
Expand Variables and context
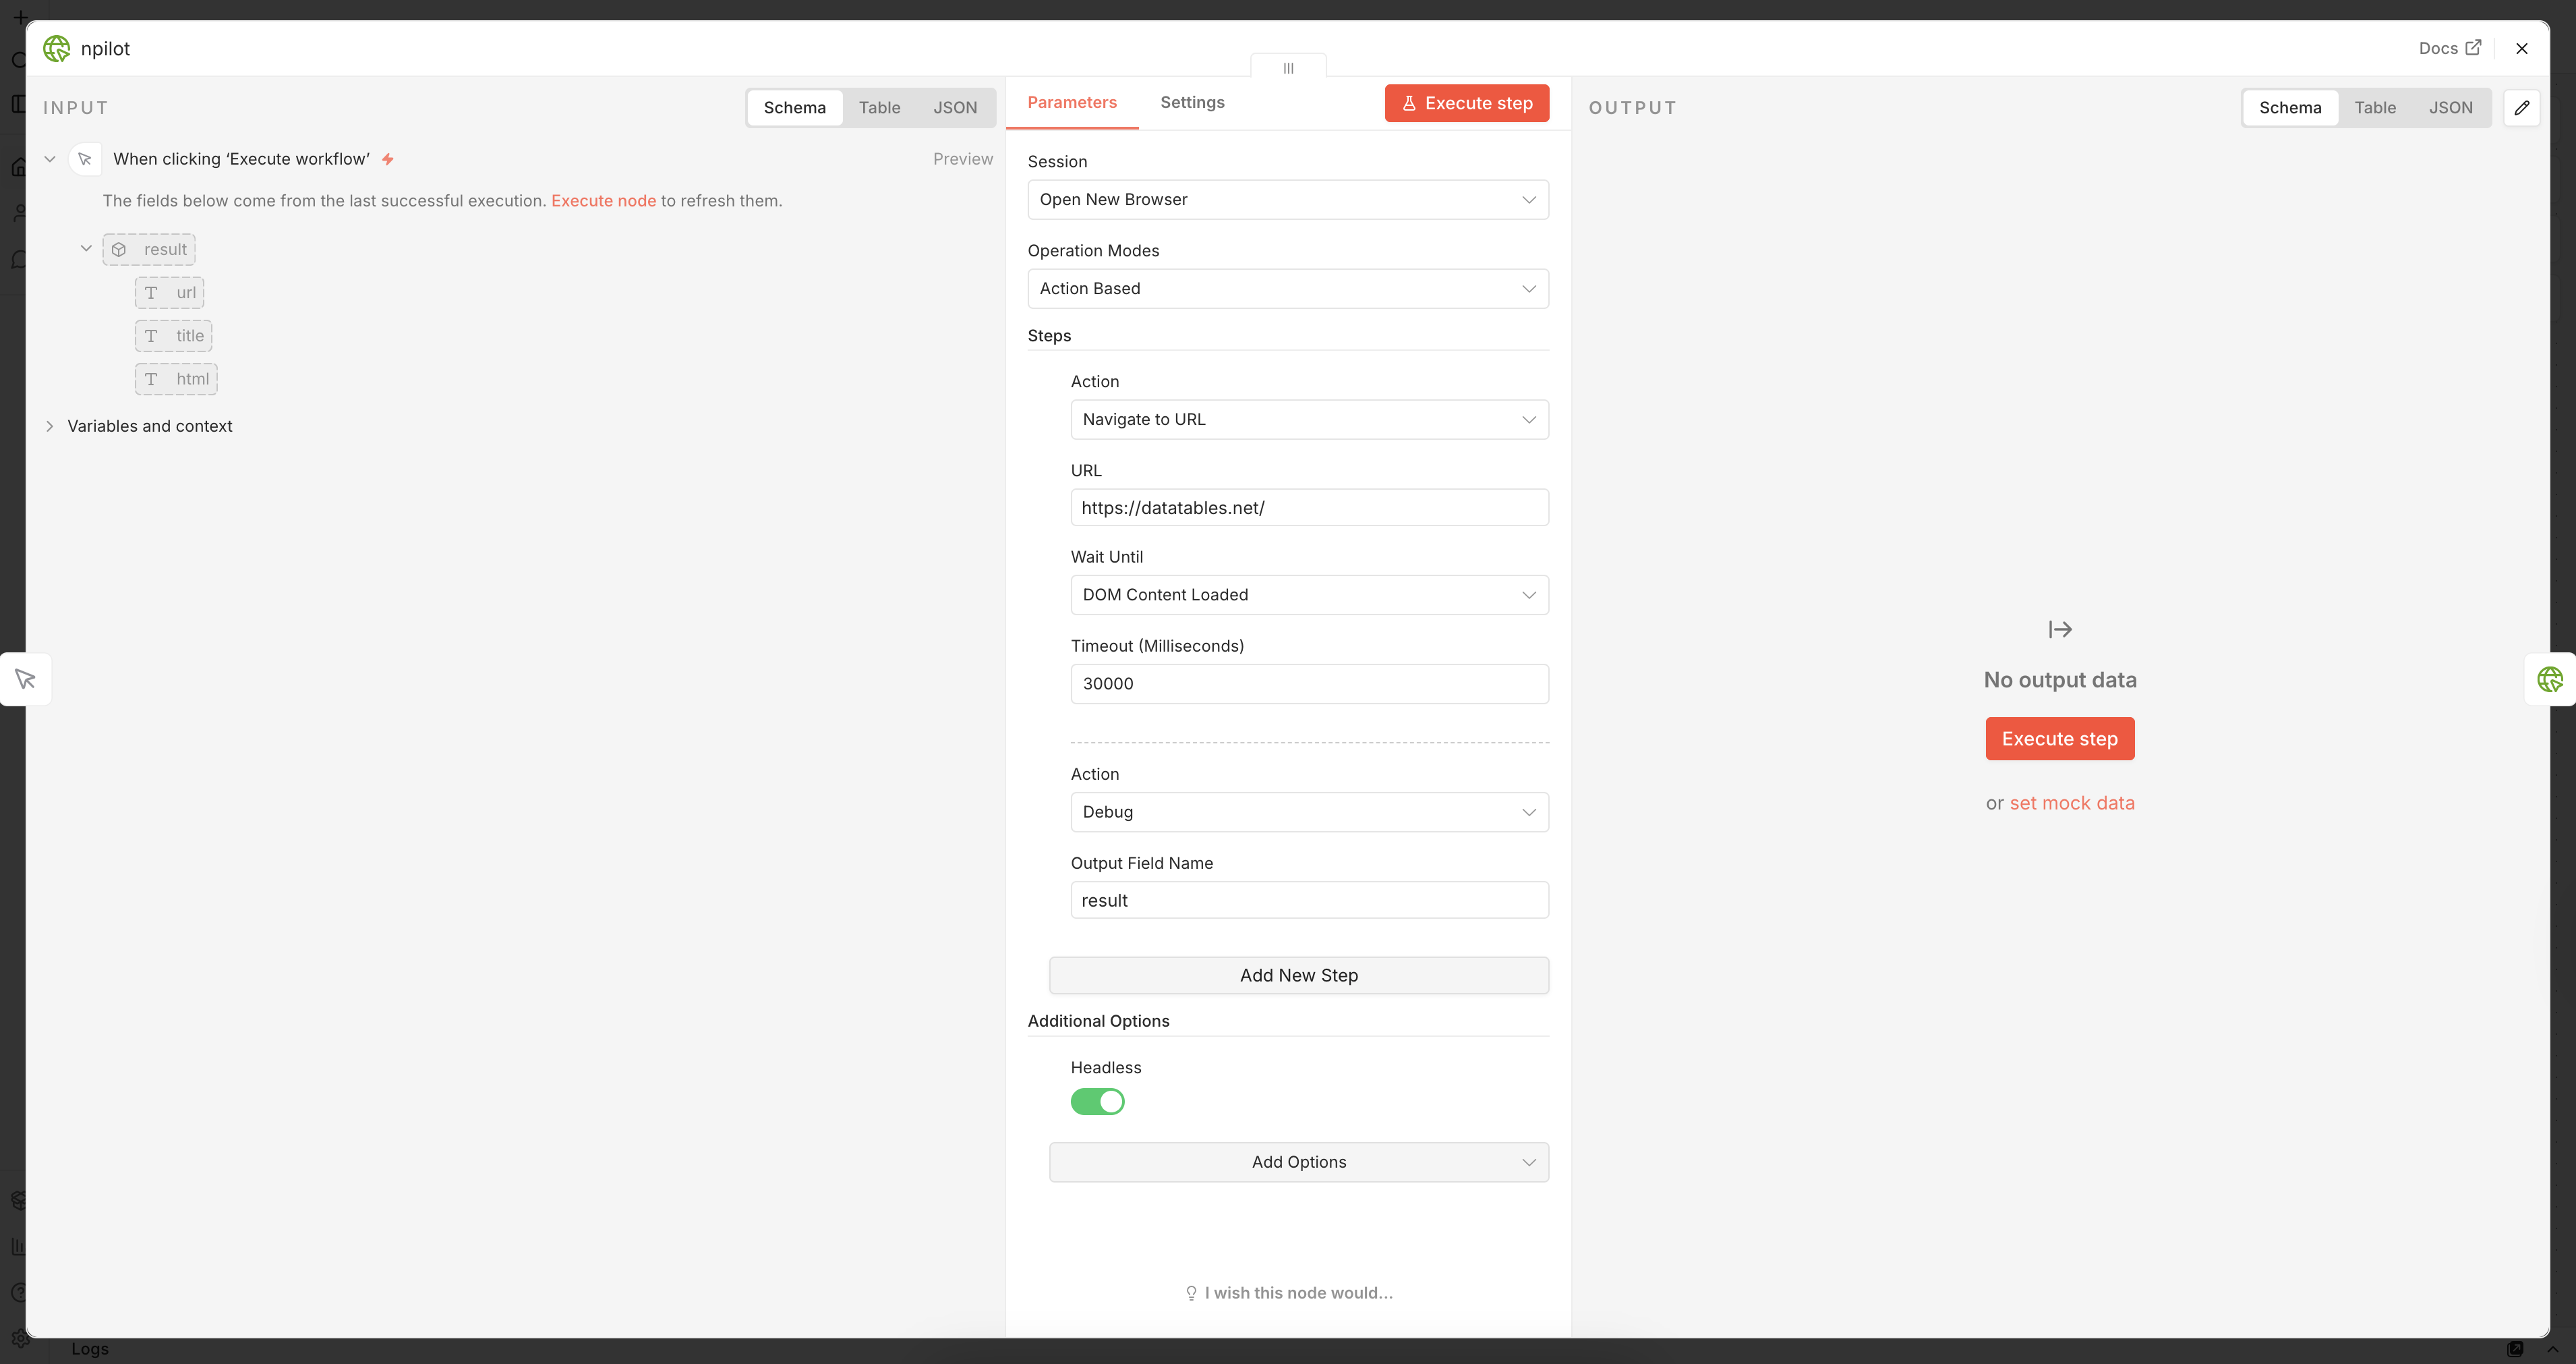click(49, 426)
